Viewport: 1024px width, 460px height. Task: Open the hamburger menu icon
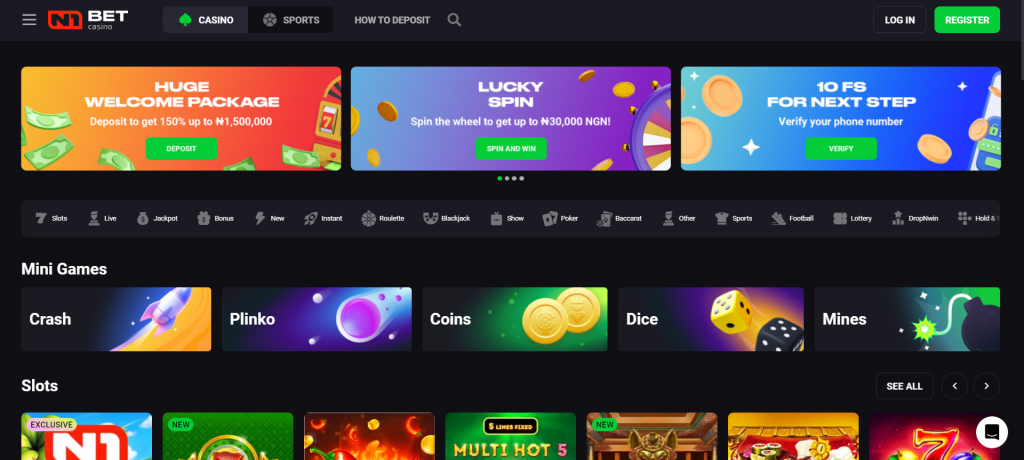coord(29,20)
